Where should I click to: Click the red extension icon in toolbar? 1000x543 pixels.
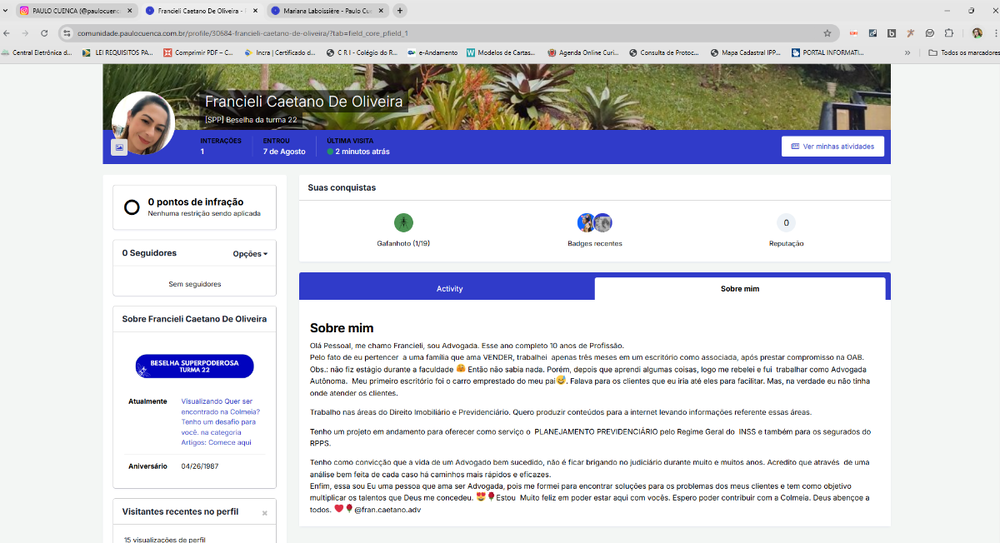pos(853,33)
